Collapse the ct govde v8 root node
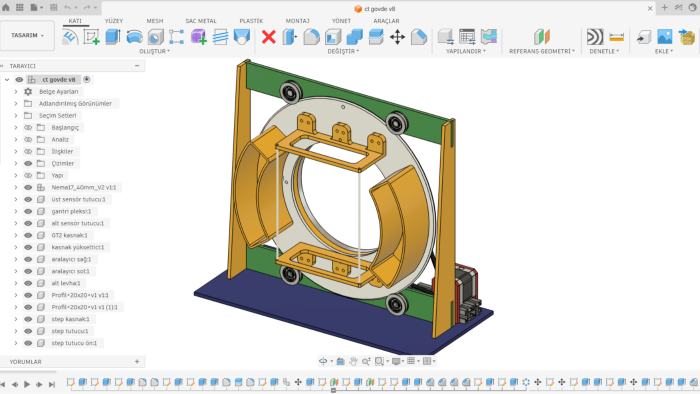Screen dimensions: 700x394 tap(7, 79)
